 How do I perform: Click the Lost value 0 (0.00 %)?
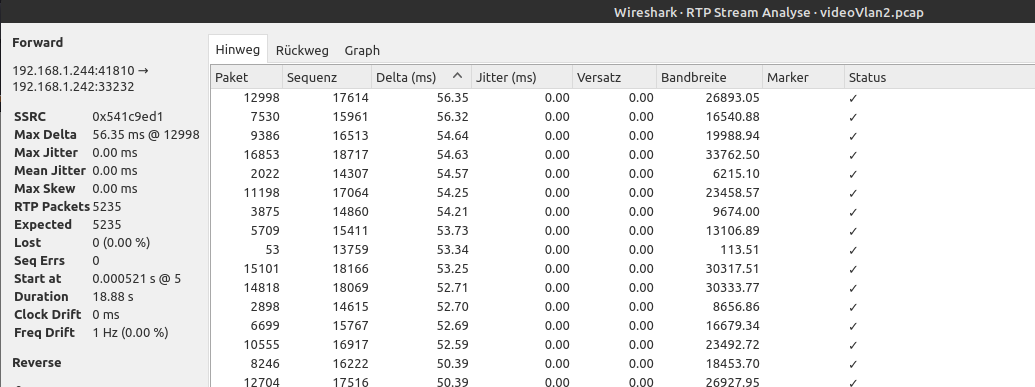click(x=121, y=242)
